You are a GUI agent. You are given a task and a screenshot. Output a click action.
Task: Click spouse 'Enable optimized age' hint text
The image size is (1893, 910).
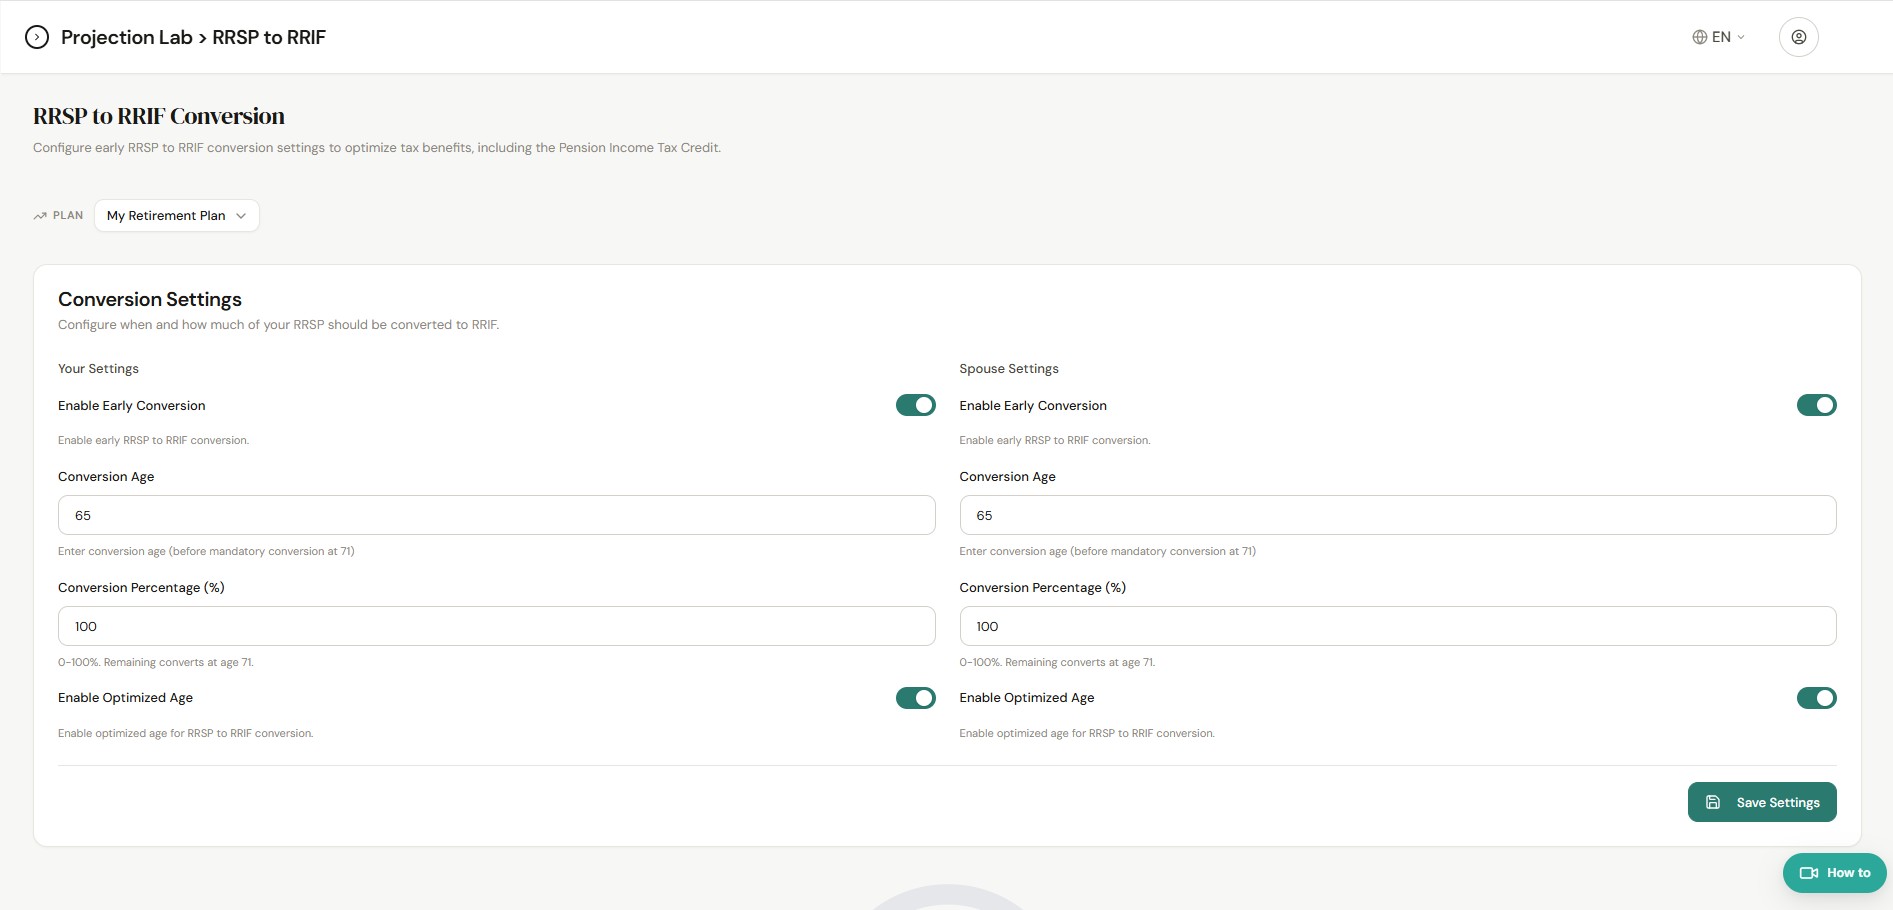point(1087,733)
